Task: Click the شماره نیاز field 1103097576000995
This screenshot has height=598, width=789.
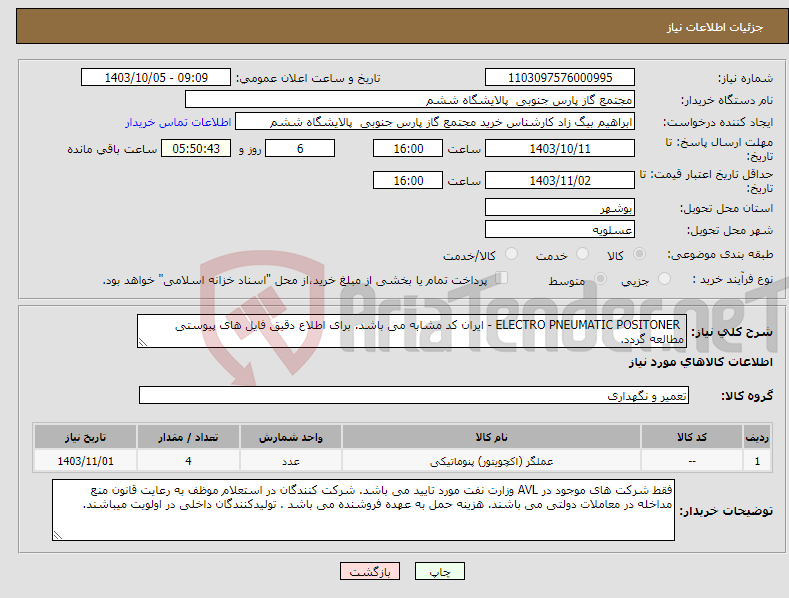Action: (560, 78)
